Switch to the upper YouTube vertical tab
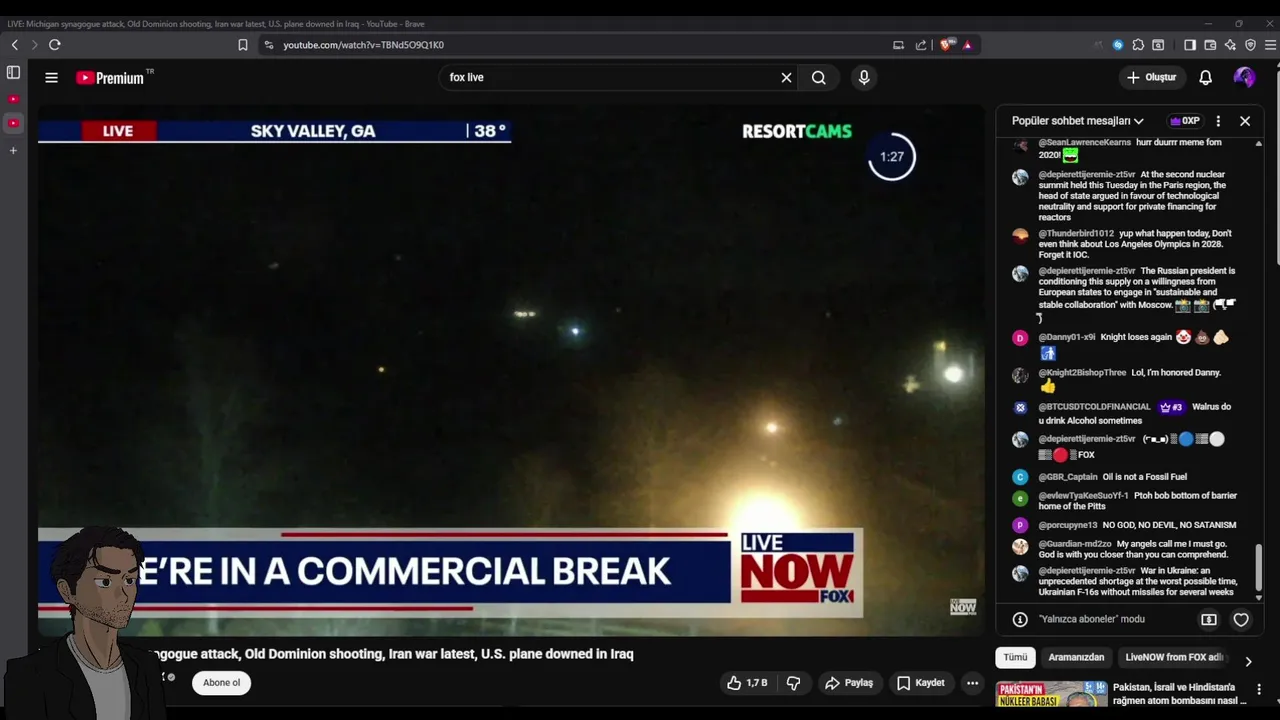Screen dimensions: 1280x720 point(13,99)
